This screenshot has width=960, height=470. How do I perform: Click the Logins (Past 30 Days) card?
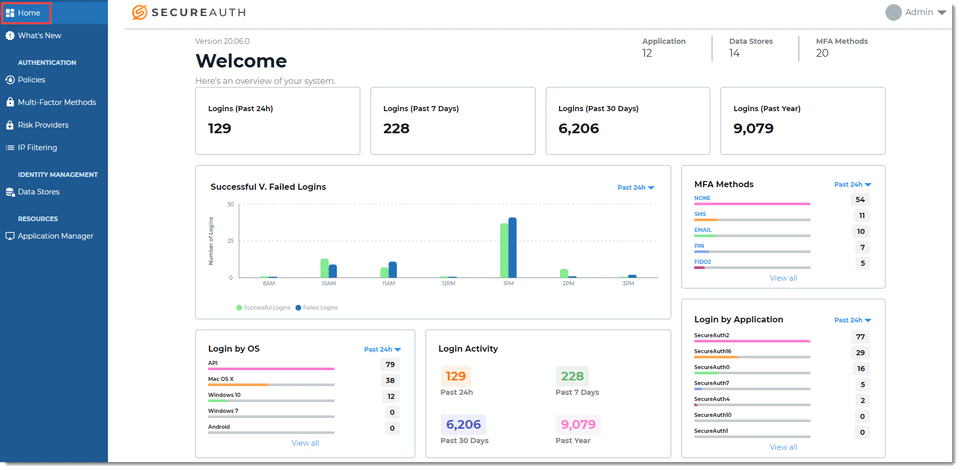click(628, 121)
